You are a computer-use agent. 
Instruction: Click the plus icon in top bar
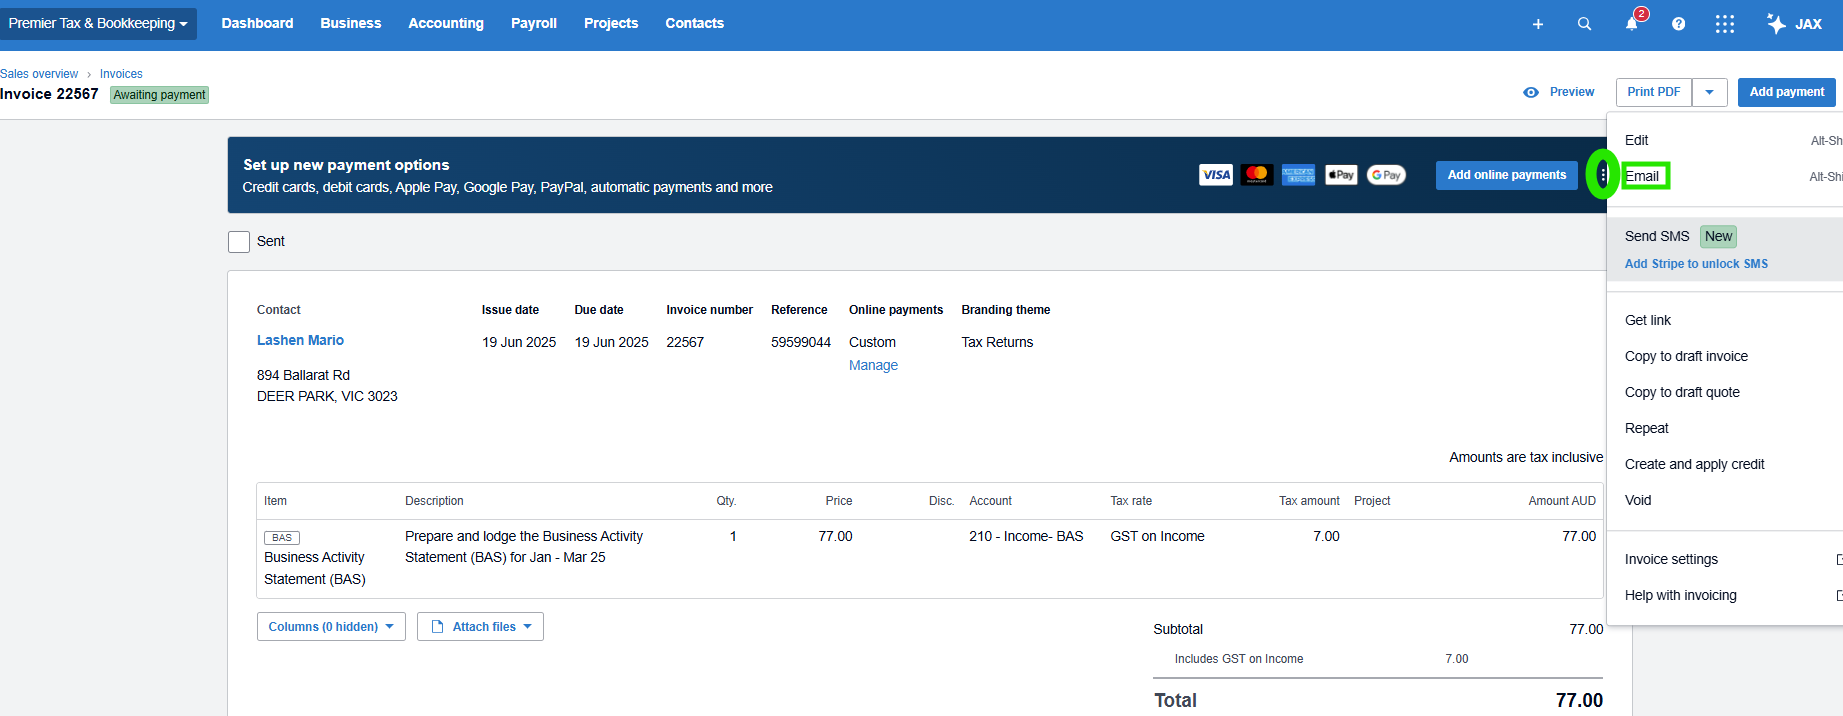click(1538, 24)
